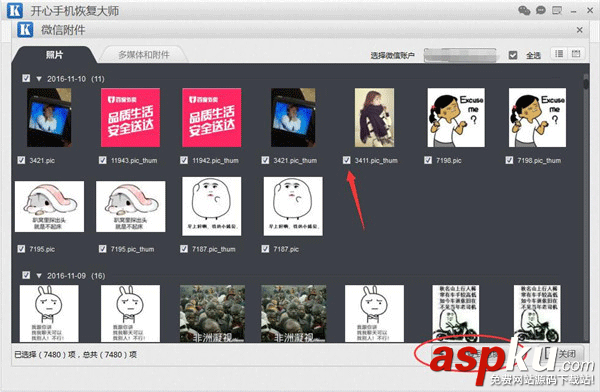Click the 3421.pic file name
600x392 pixels.
(x=42, y=160)
